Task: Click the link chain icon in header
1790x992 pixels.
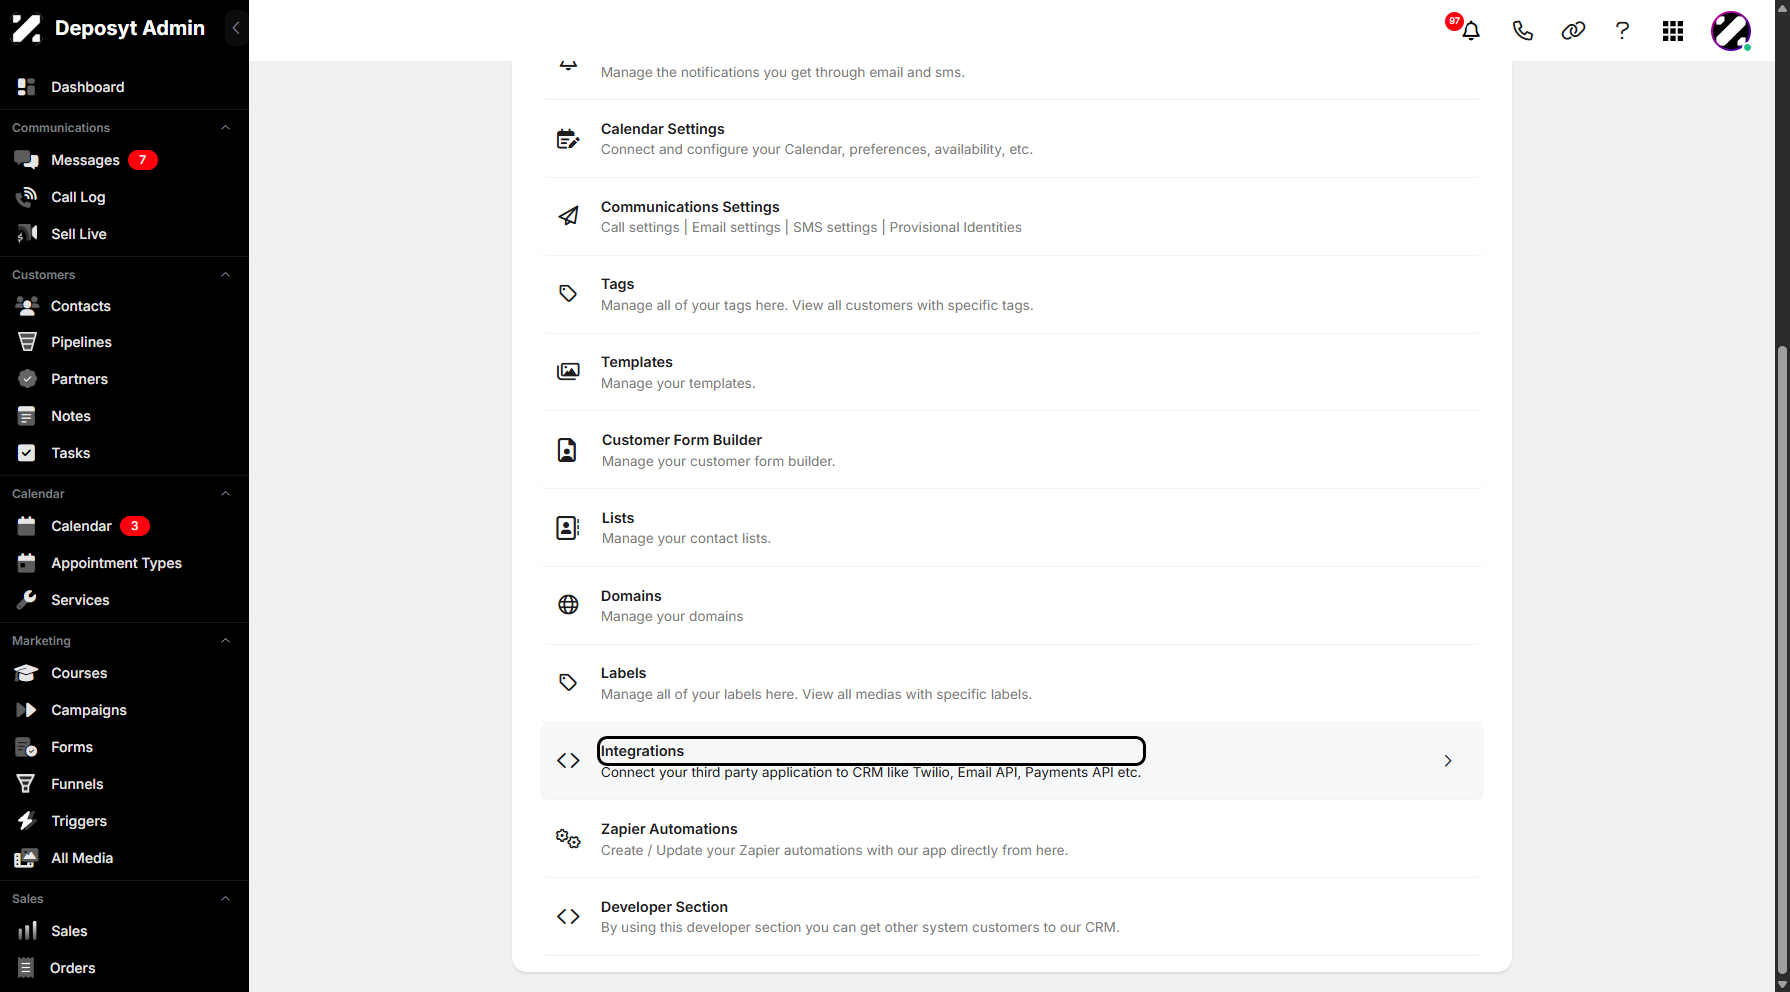Action: tap(1573, 31)
